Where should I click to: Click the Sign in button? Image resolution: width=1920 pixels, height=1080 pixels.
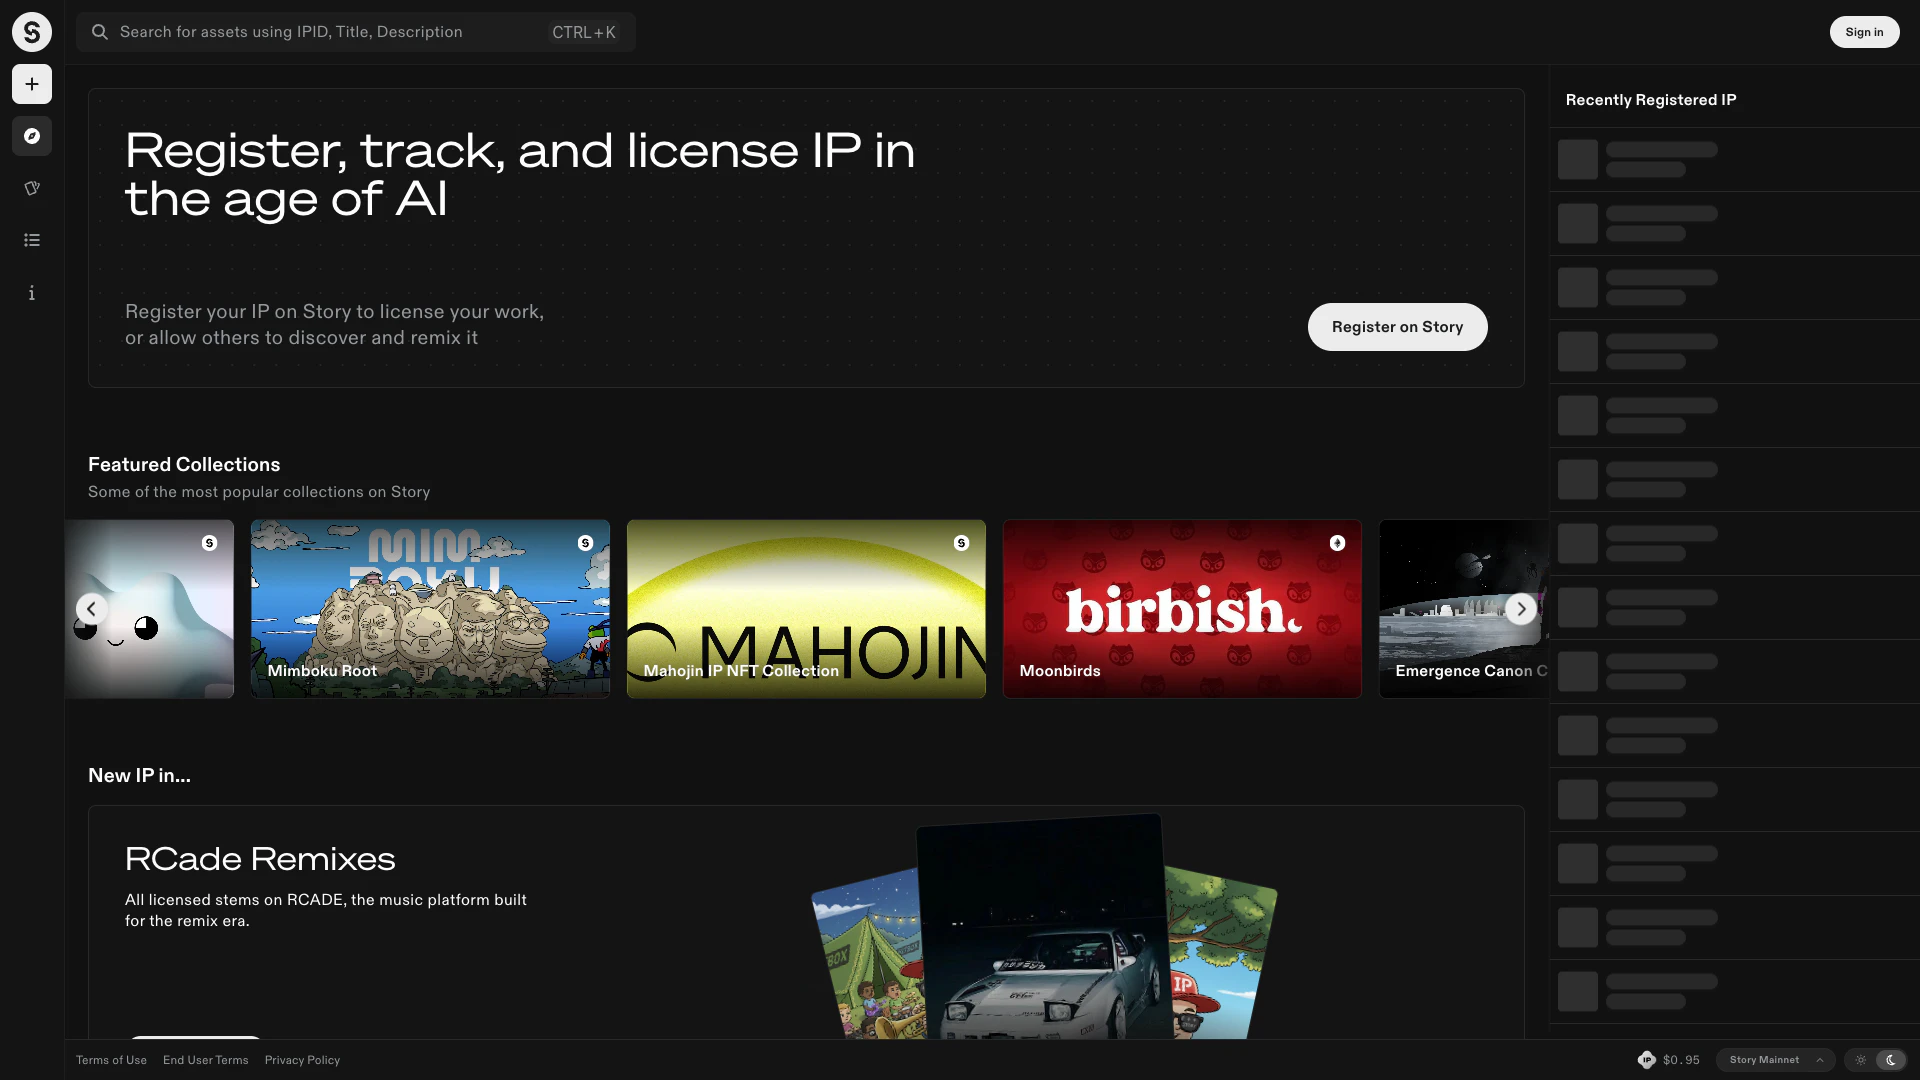[x=1864, y=32]
